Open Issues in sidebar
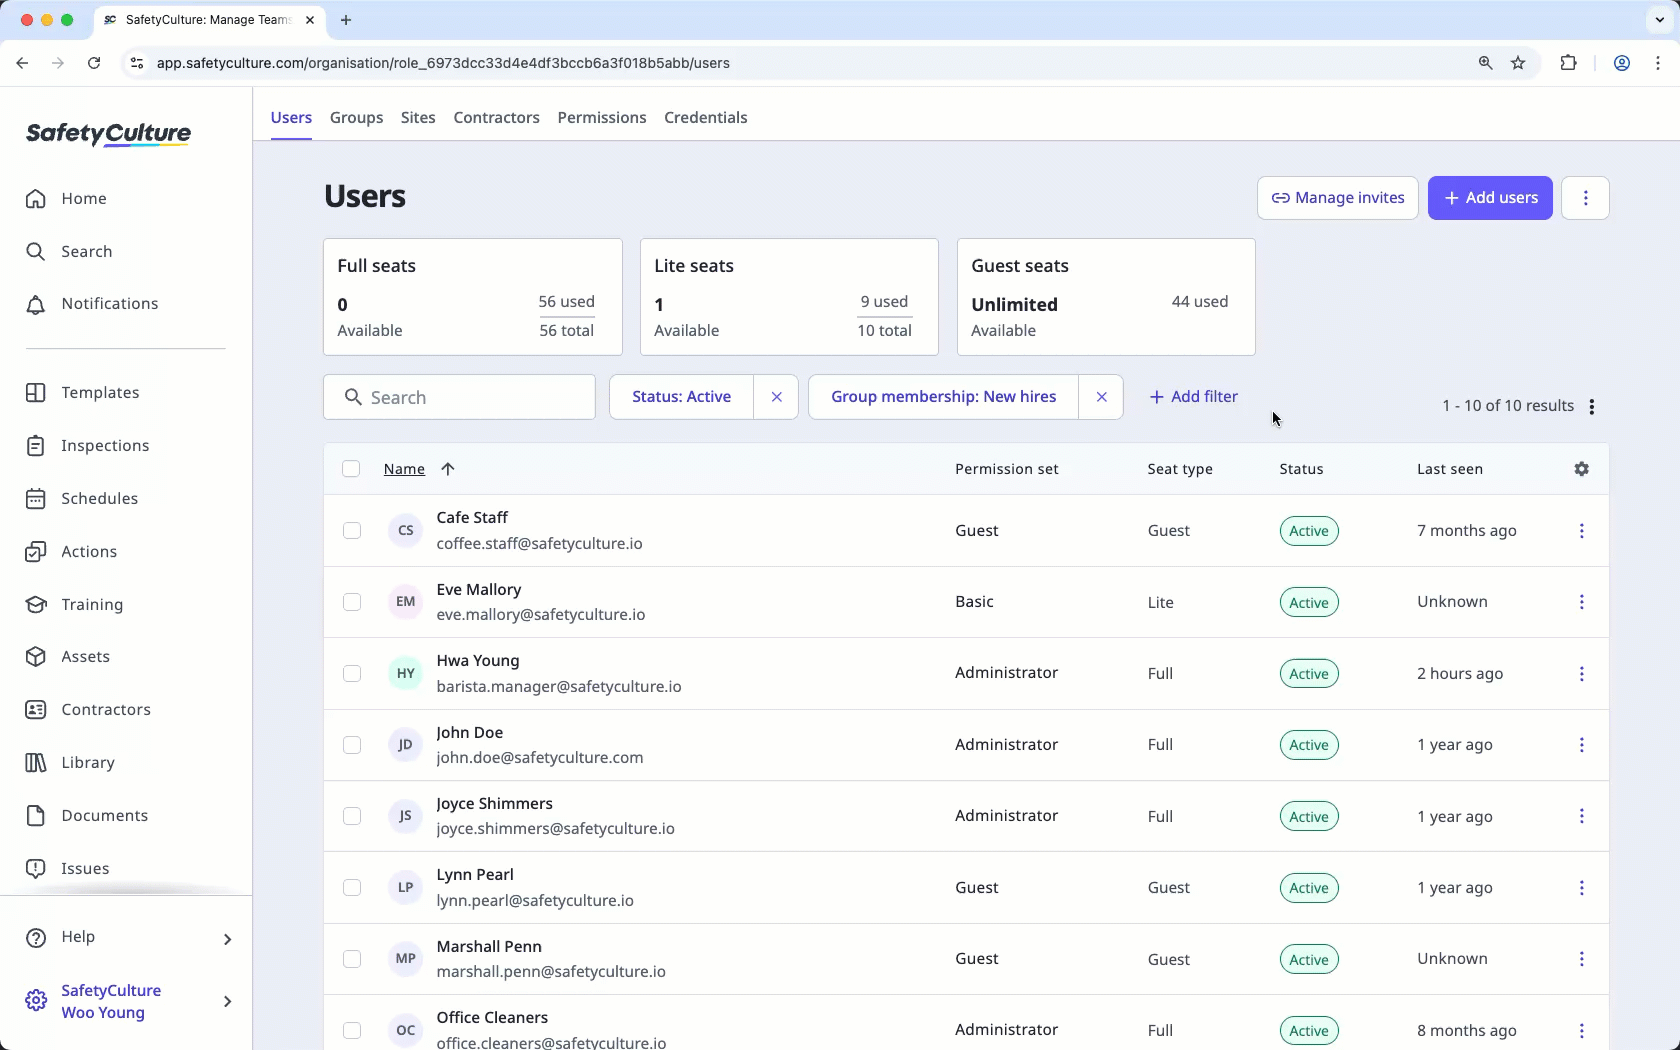Image resolution: width=1680 pixels, height=1050 pixels. (67, 869)
